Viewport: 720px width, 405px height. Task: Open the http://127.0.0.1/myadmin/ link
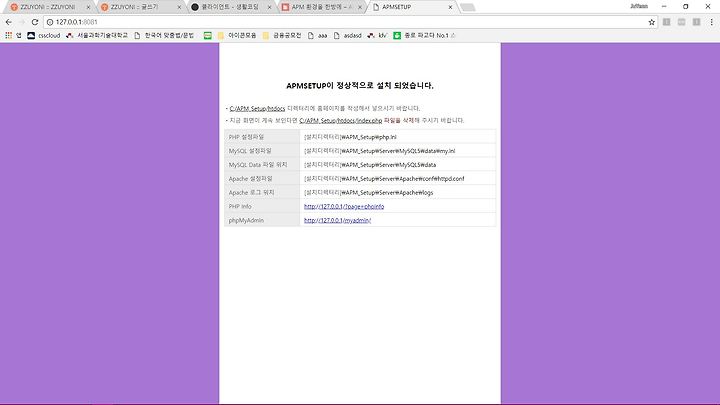[338, 220]
